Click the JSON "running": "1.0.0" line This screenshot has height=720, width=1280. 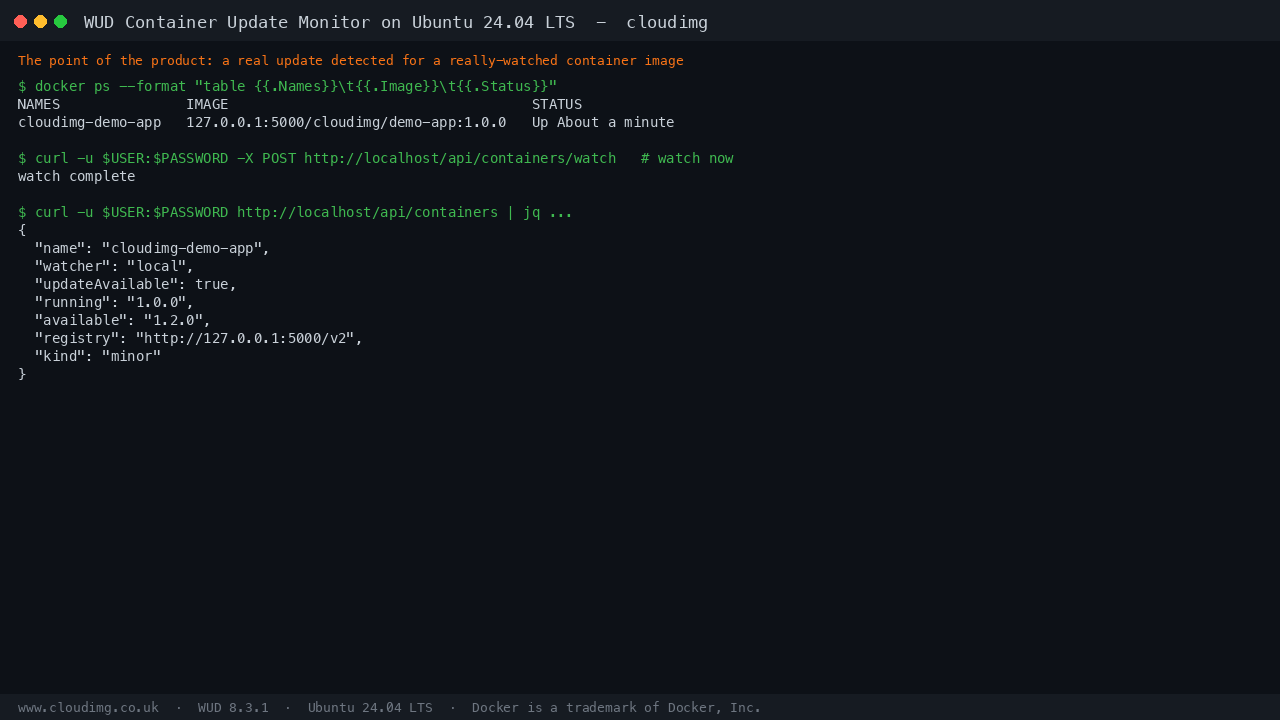click(114, 302)
